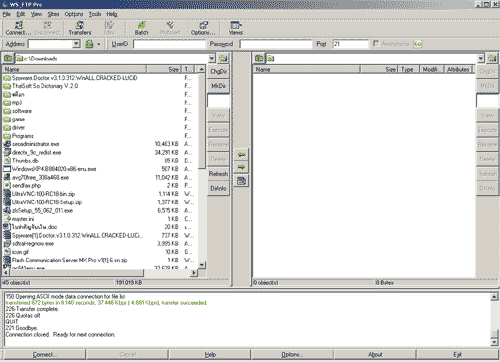Viewport: 500px width, 362px height.
Task: Open the Transfers toolbar icon
Action: point(80,28)
